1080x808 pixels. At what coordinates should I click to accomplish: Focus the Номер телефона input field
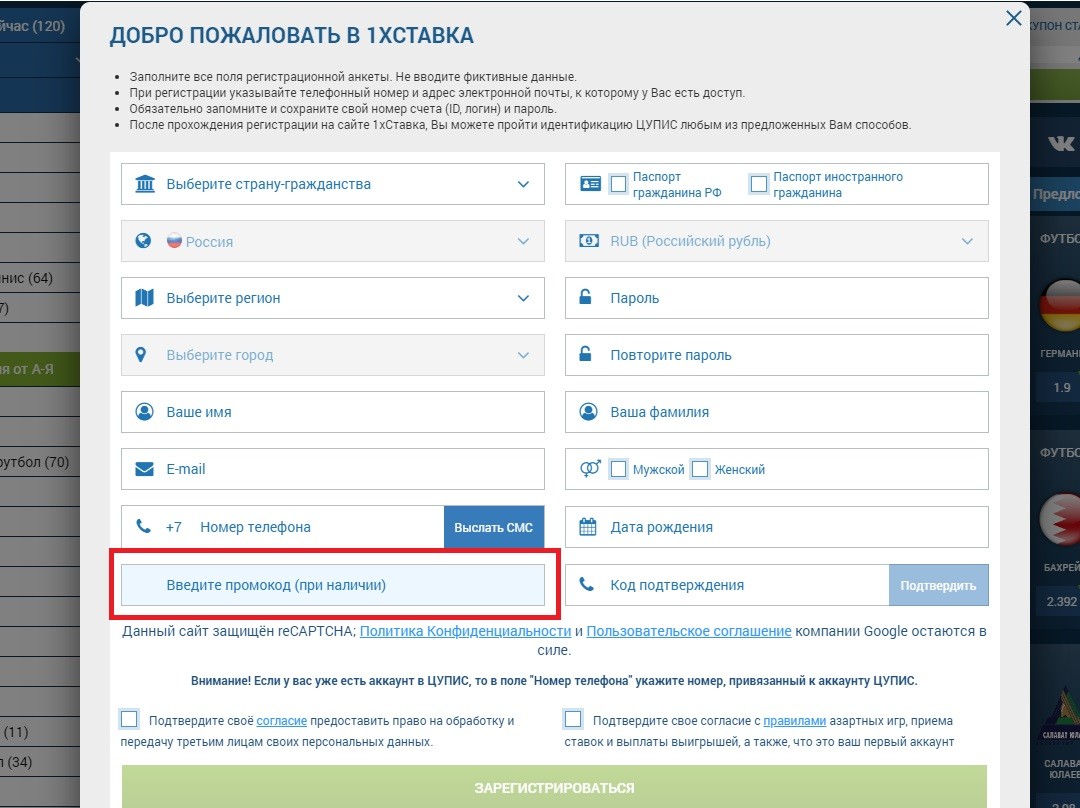[283, 527]
